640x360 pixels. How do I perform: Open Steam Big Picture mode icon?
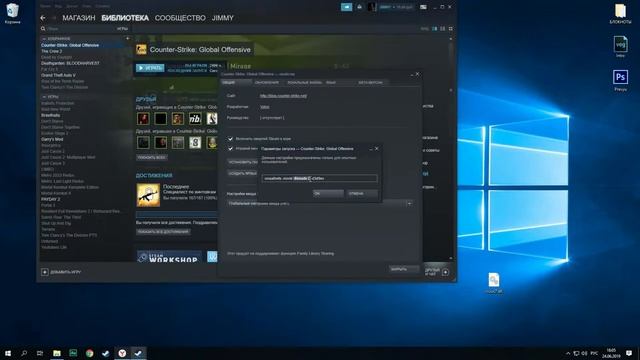pyautogui.click(x=423, y=7)
